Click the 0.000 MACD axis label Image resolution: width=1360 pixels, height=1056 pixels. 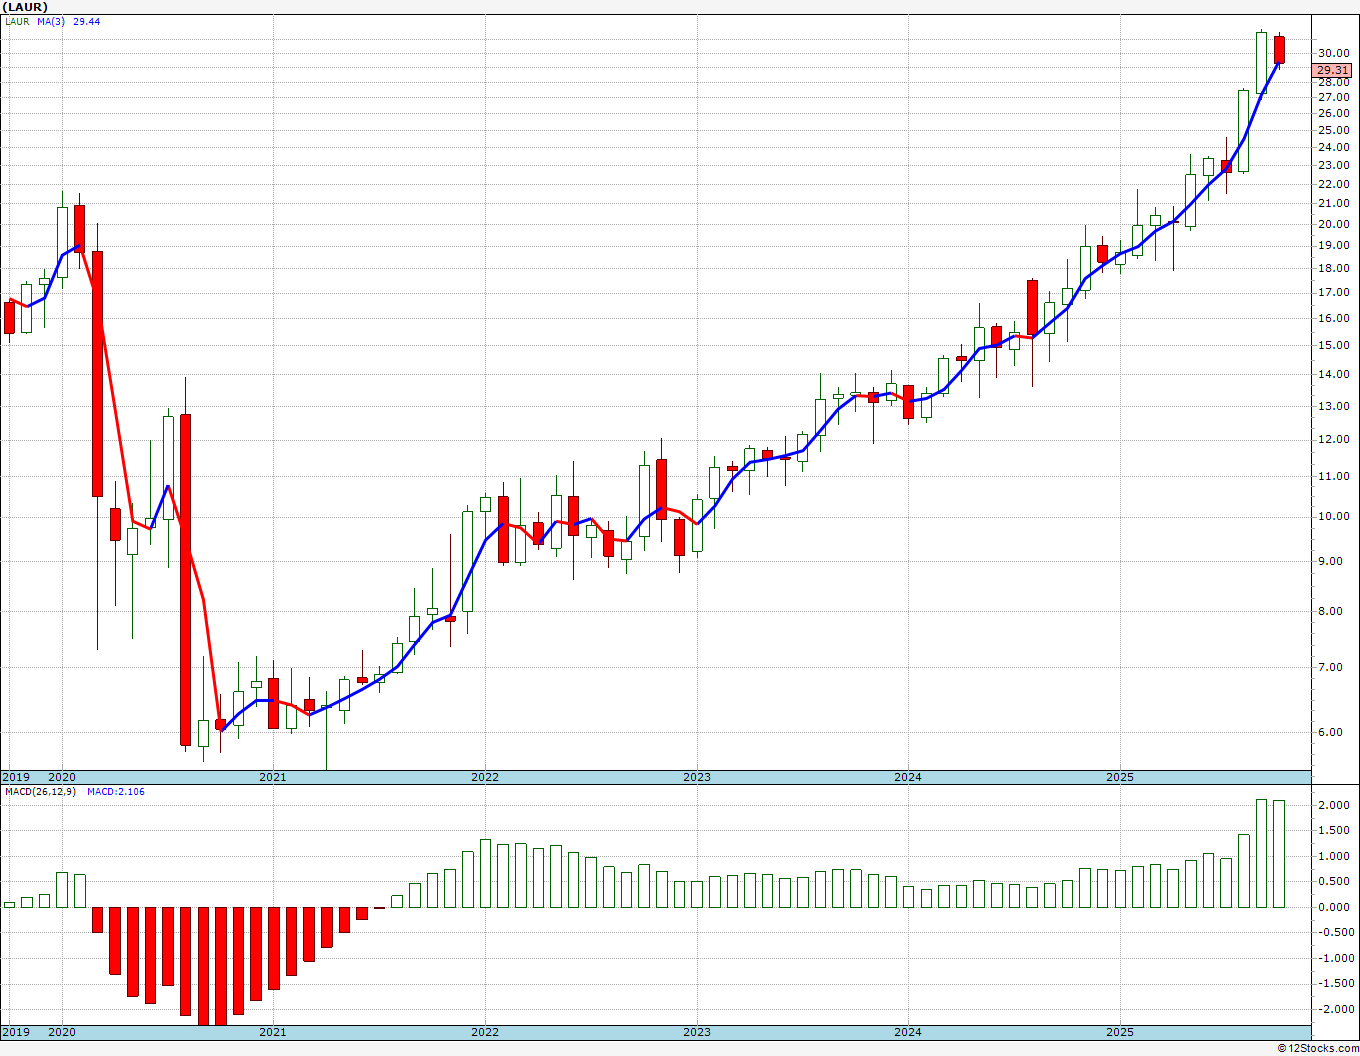tap(1334, 908)
